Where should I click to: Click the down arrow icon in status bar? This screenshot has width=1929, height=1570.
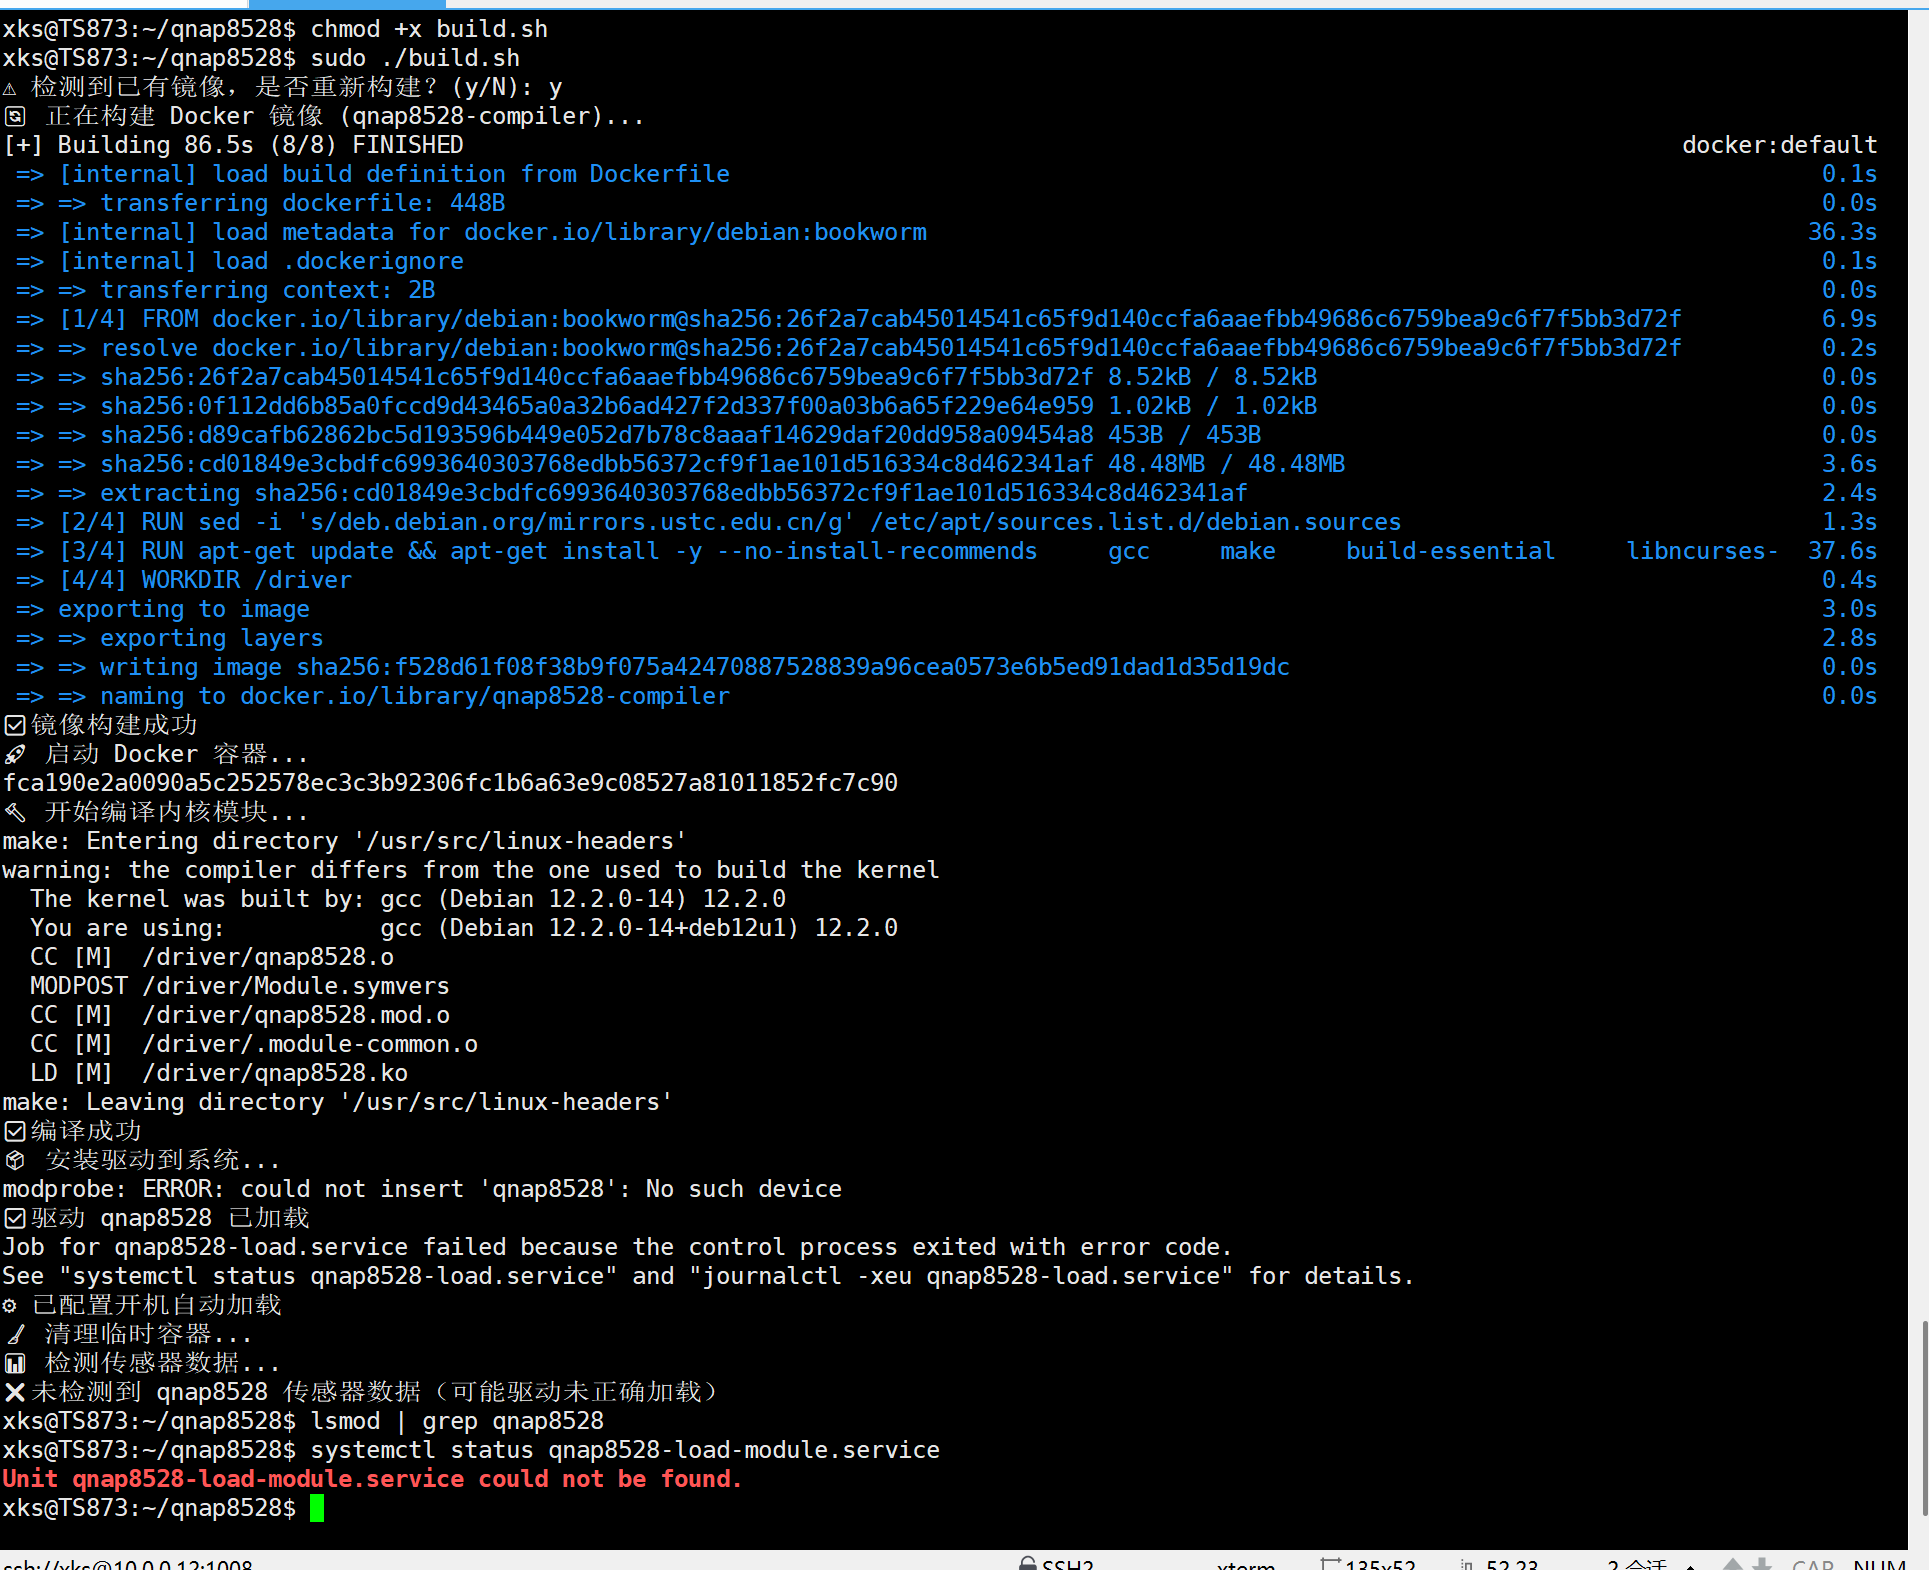(1762, 1563)
